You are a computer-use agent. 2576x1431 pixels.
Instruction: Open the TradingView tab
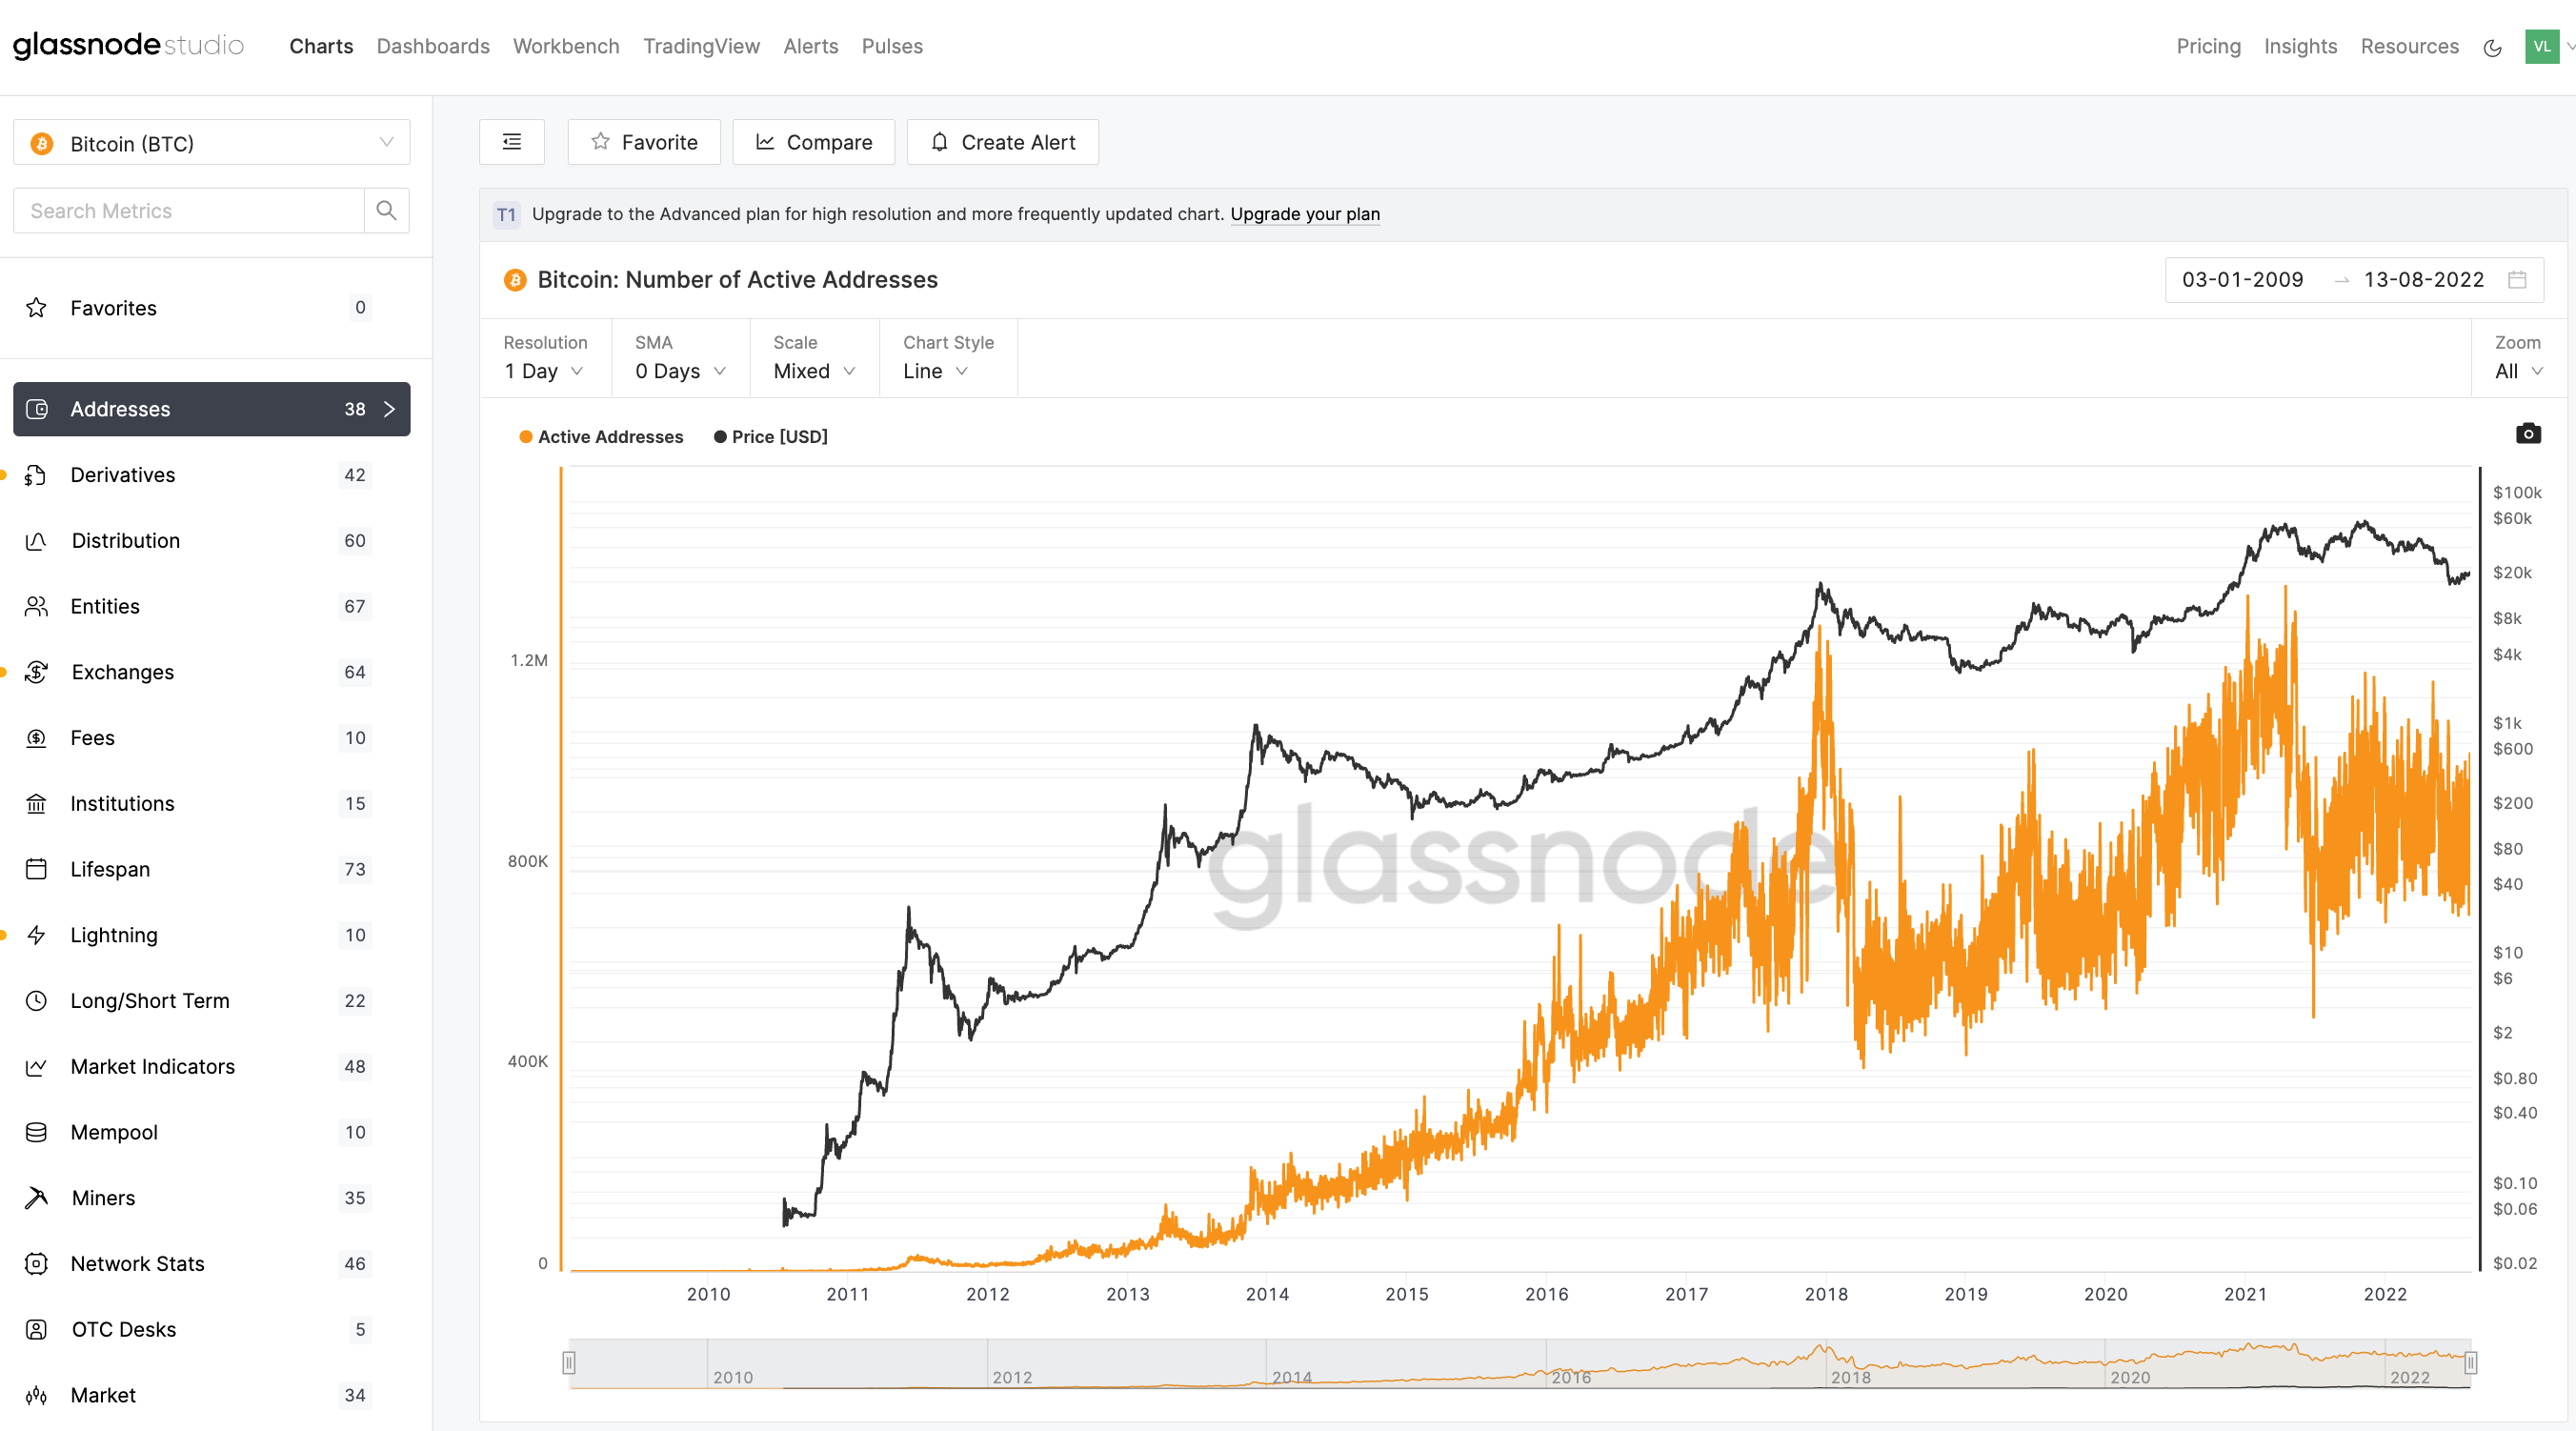click(701, 46)
